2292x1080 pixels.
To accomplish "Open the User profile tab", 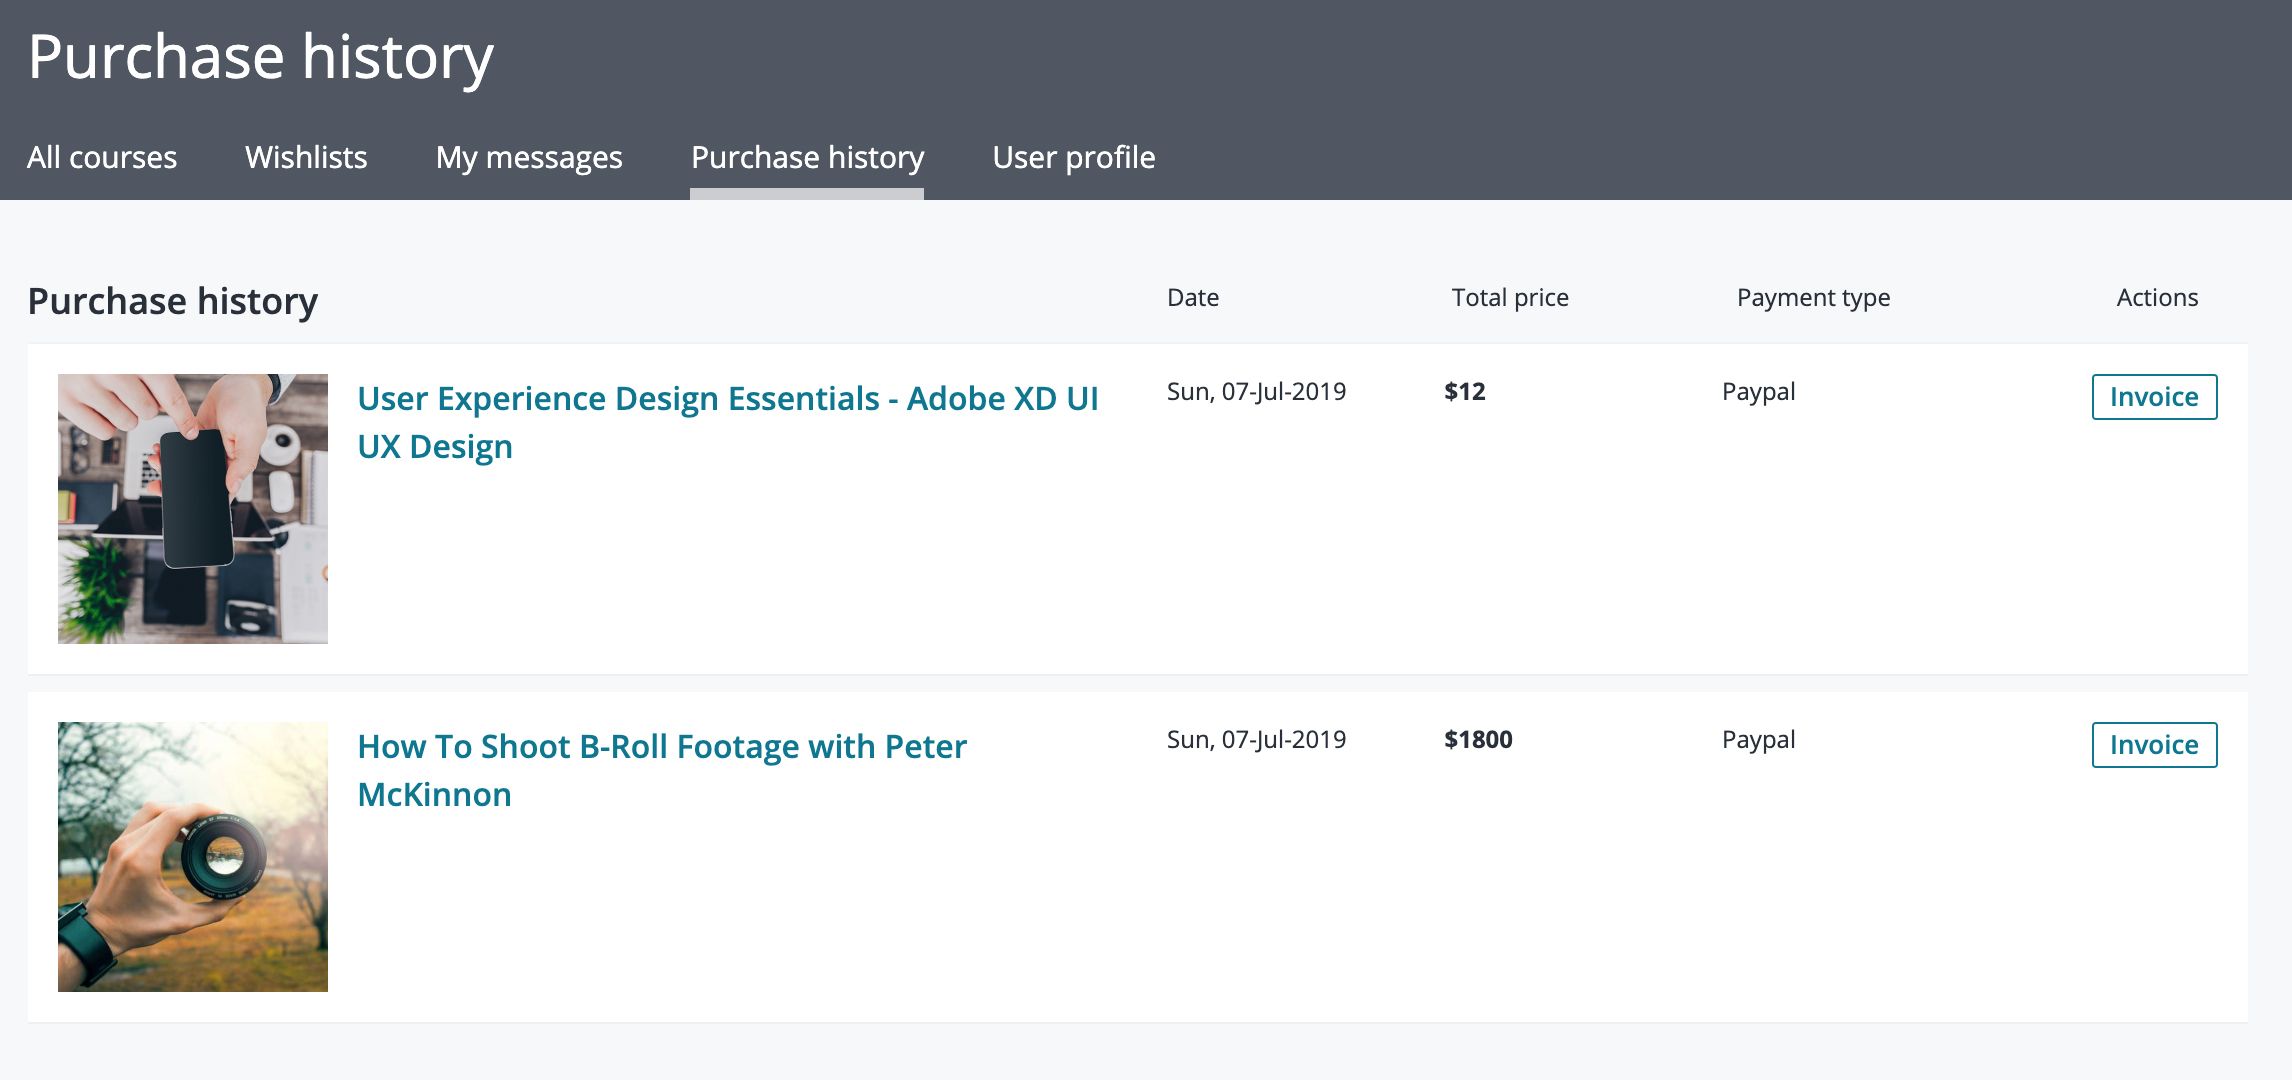I will [1073, 157].
